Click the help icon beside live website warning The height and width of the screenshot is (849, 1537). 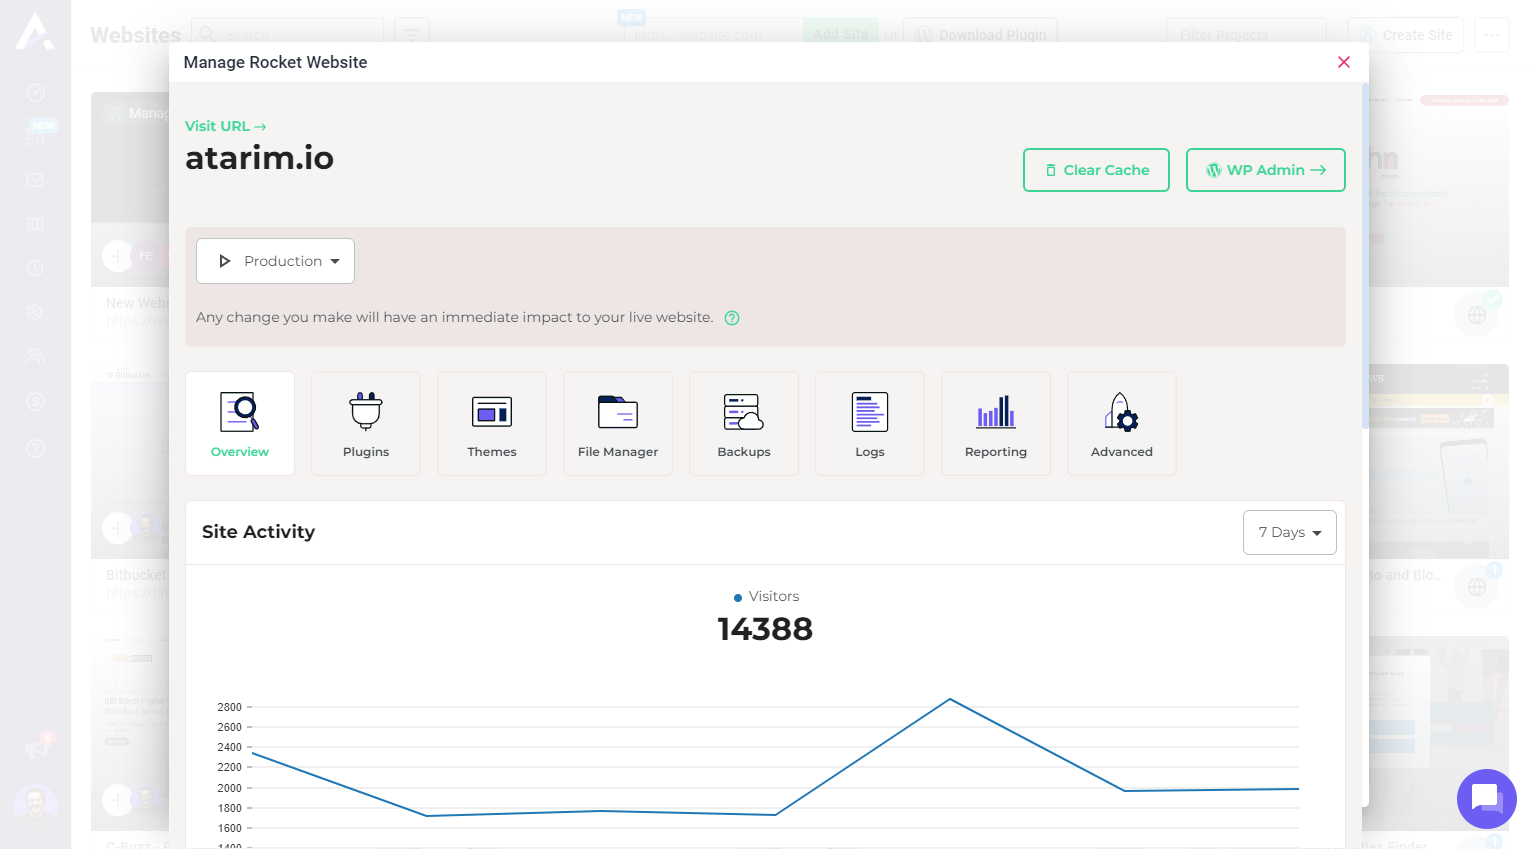[x=732, y=318]
